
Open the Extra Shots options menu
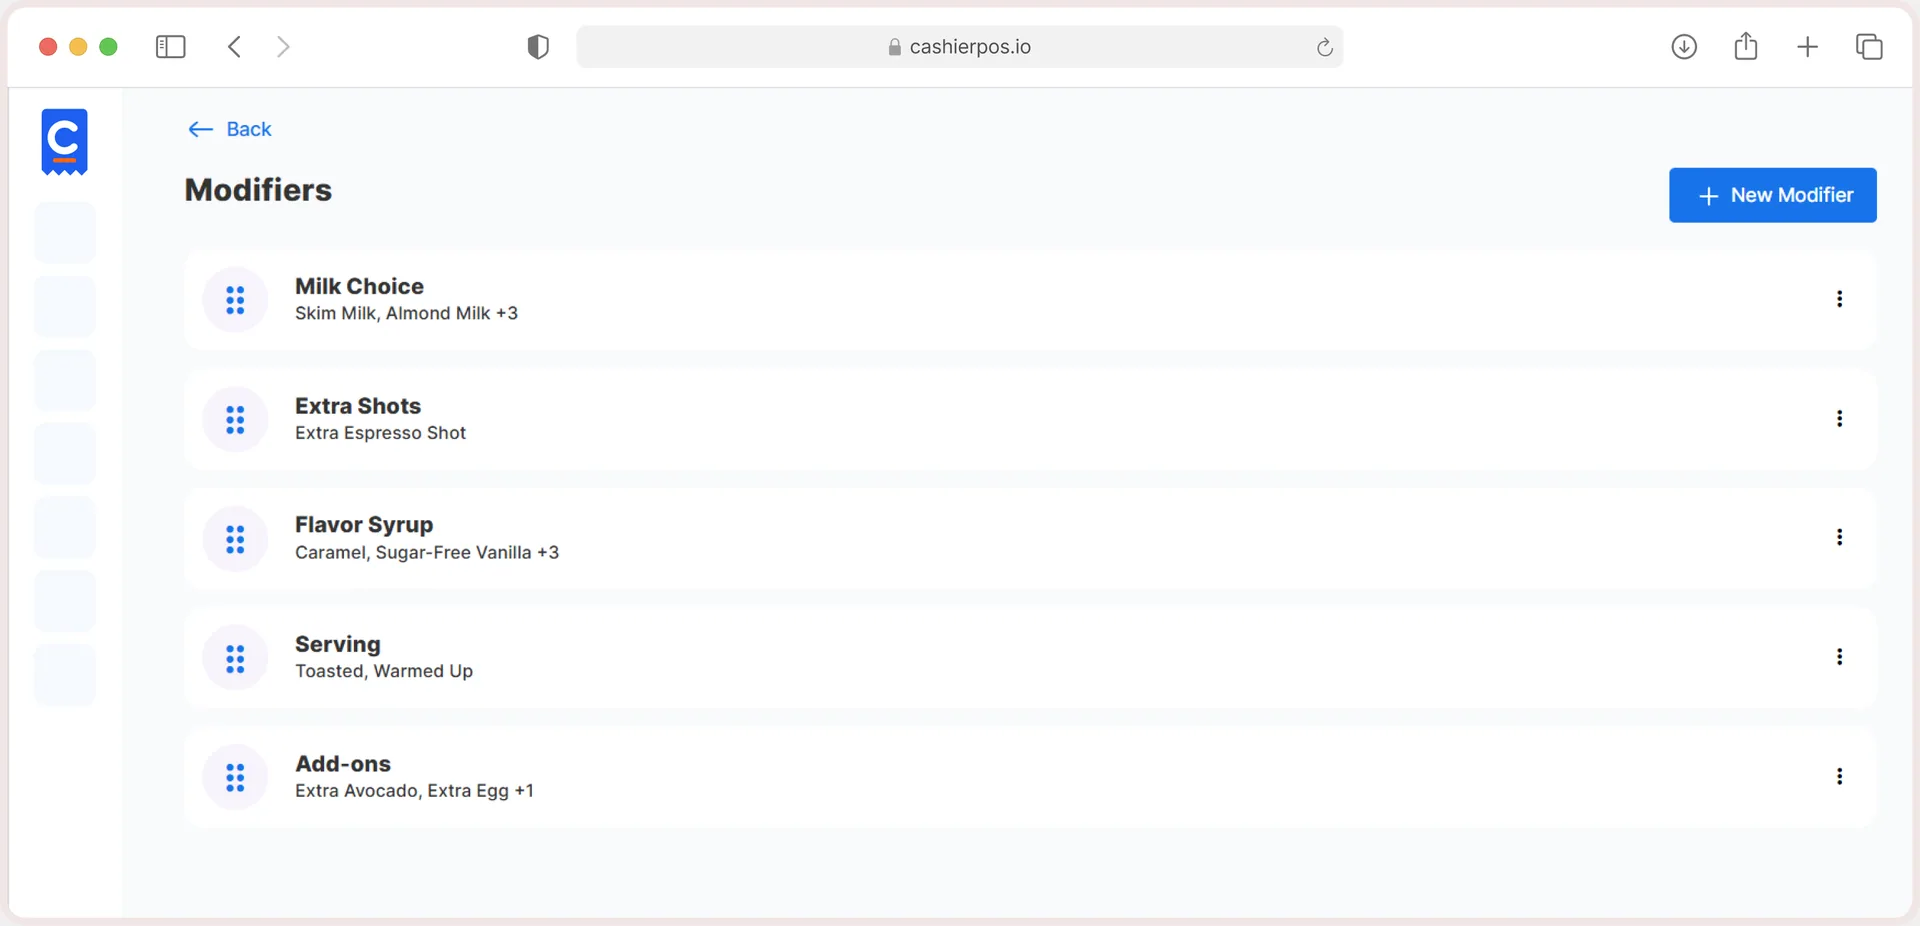pyautogui.click(x=1839, y=418)
